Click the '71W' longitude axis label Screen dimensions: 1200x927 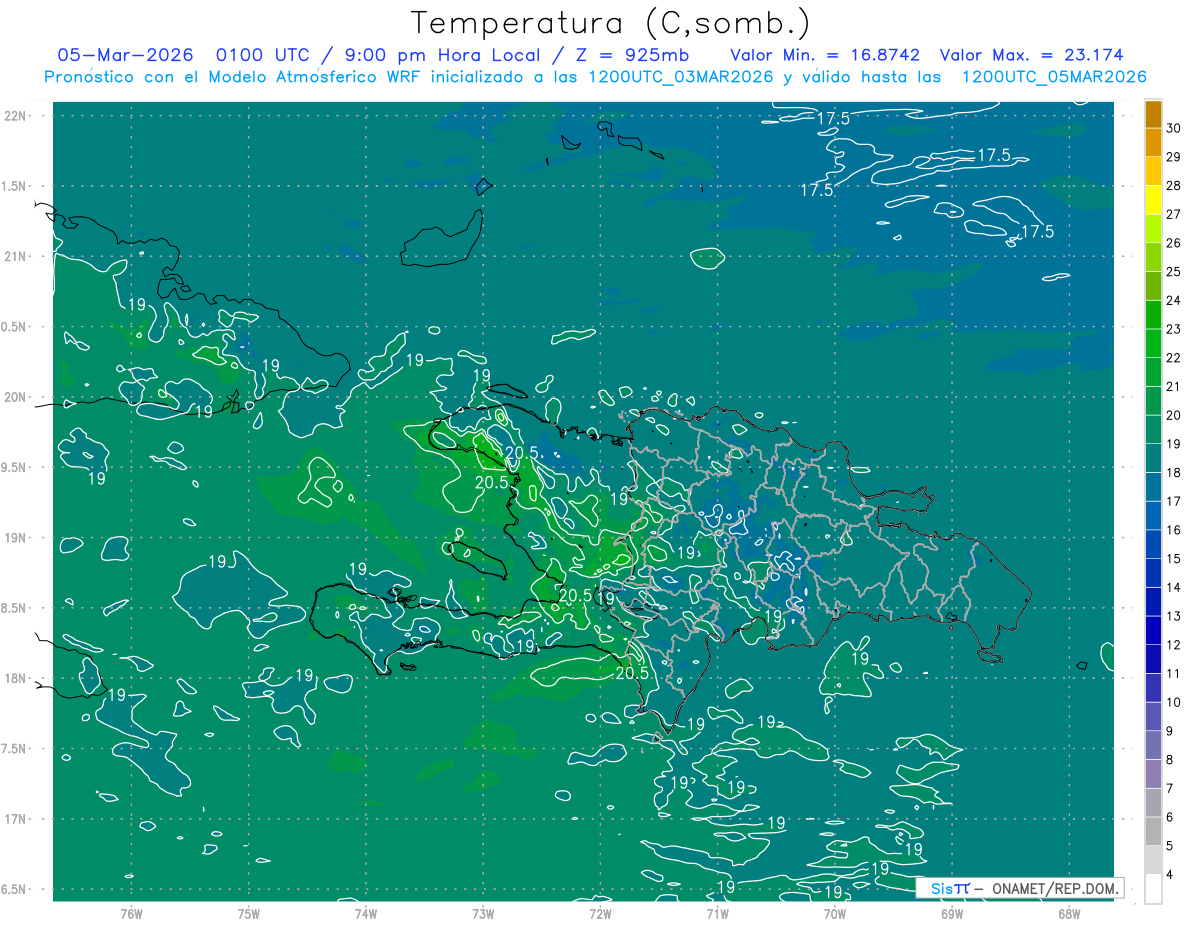pyautogui.click(x=717, y=913)
